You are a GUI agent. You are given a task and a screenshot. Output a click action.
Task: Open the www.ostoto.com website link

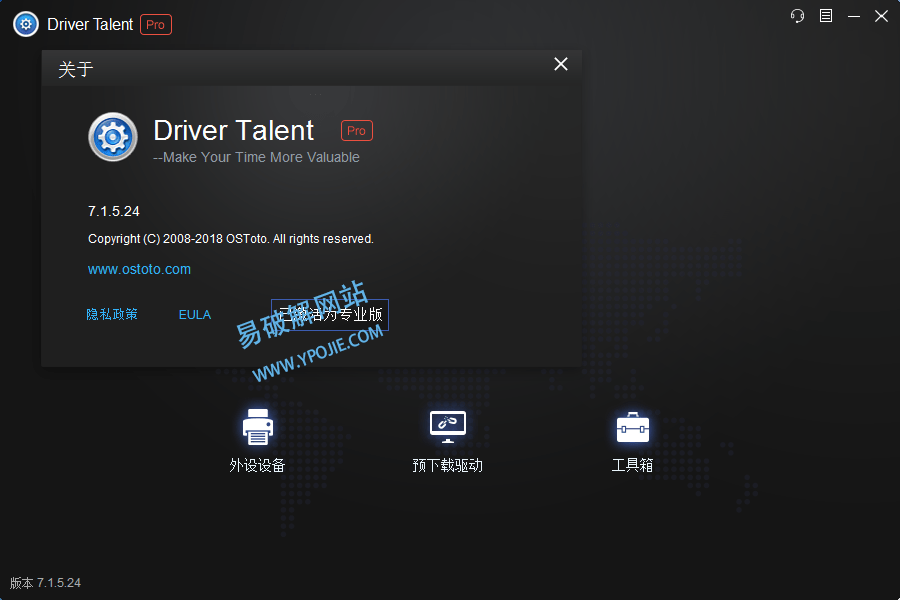[139, 269]
